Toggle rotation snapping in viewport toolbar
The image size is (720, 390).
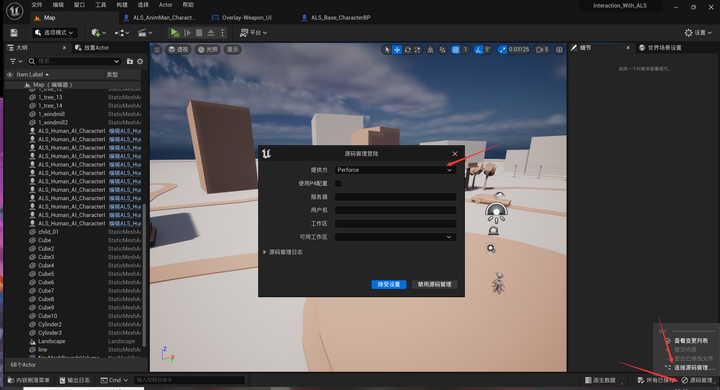click(478, 50)
